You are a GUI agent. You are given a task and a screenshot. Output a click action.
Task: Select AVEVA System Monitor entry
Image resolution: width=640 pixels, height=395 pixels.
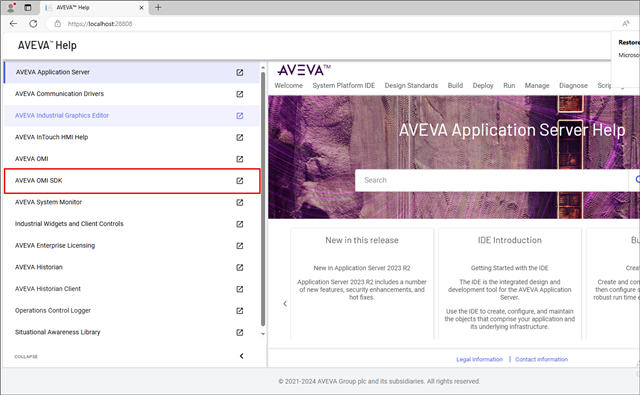tap(131, 202)
